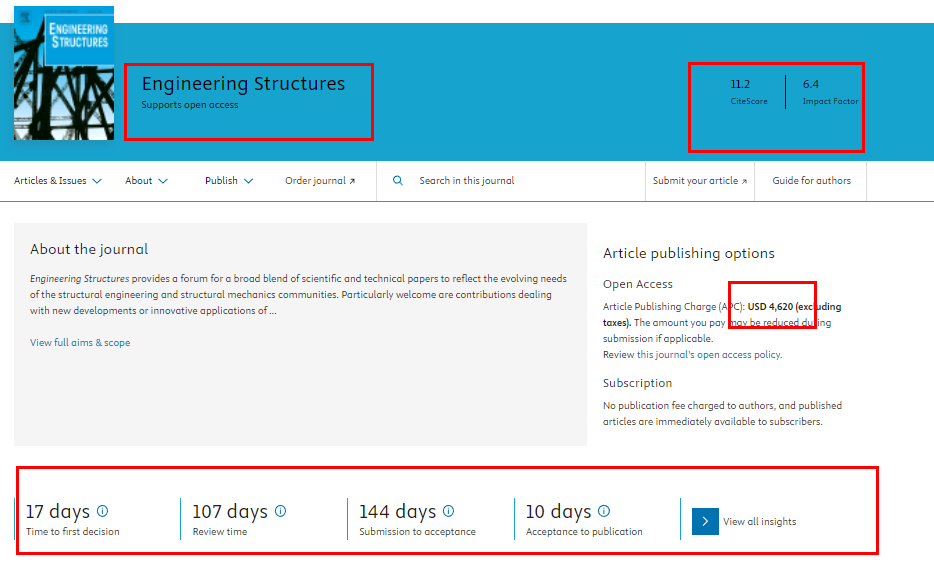The width and height of the screenshot is (934, 565).
Task: Click the info icon beside 144 days
Action: coord(449,511)
